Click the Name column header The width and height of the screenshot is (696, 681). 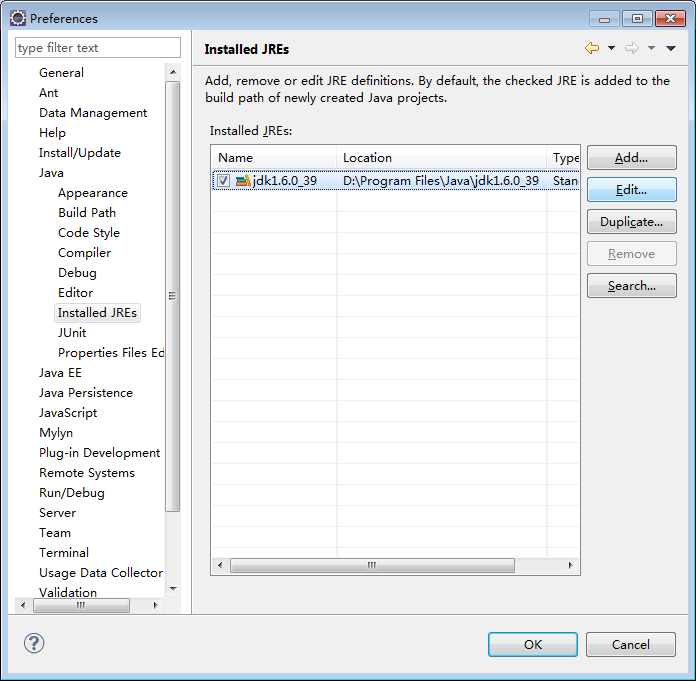click(274, 158)
